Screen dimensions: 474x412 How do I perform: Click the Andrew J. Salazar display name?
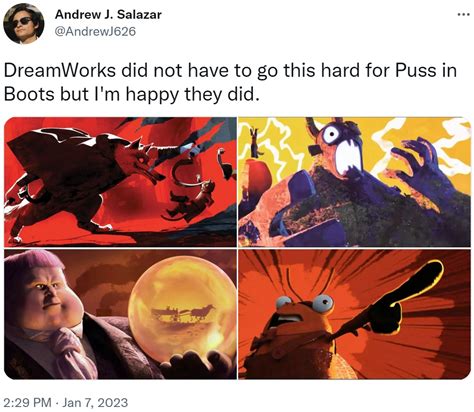[x=108, y=14]
